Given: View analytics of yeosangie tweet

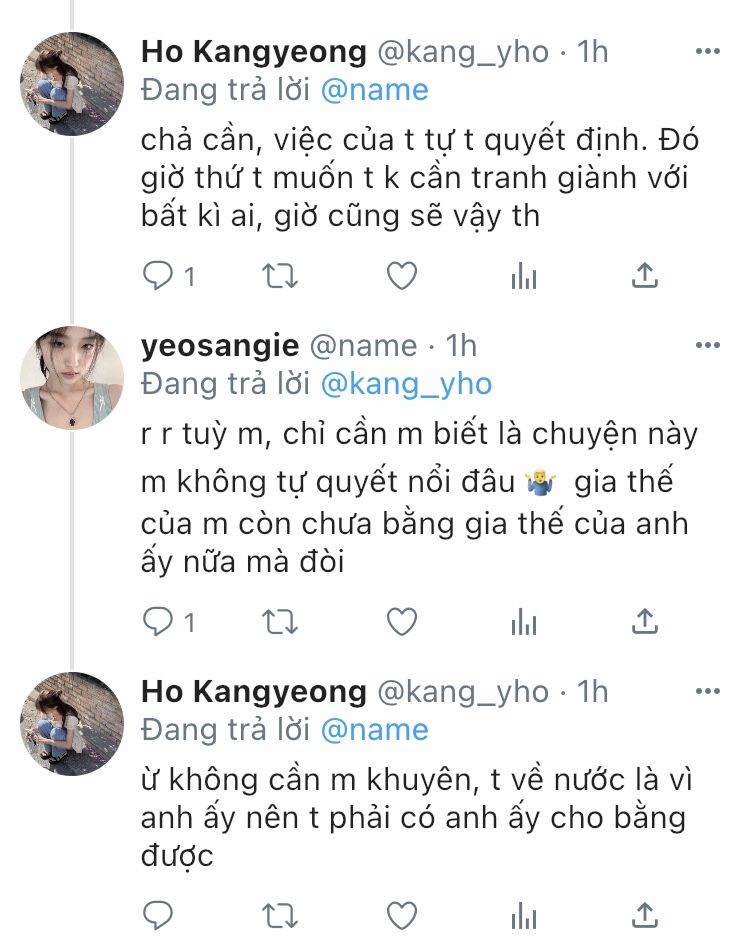Looking at the screenshot, I should tap(524, 622).
